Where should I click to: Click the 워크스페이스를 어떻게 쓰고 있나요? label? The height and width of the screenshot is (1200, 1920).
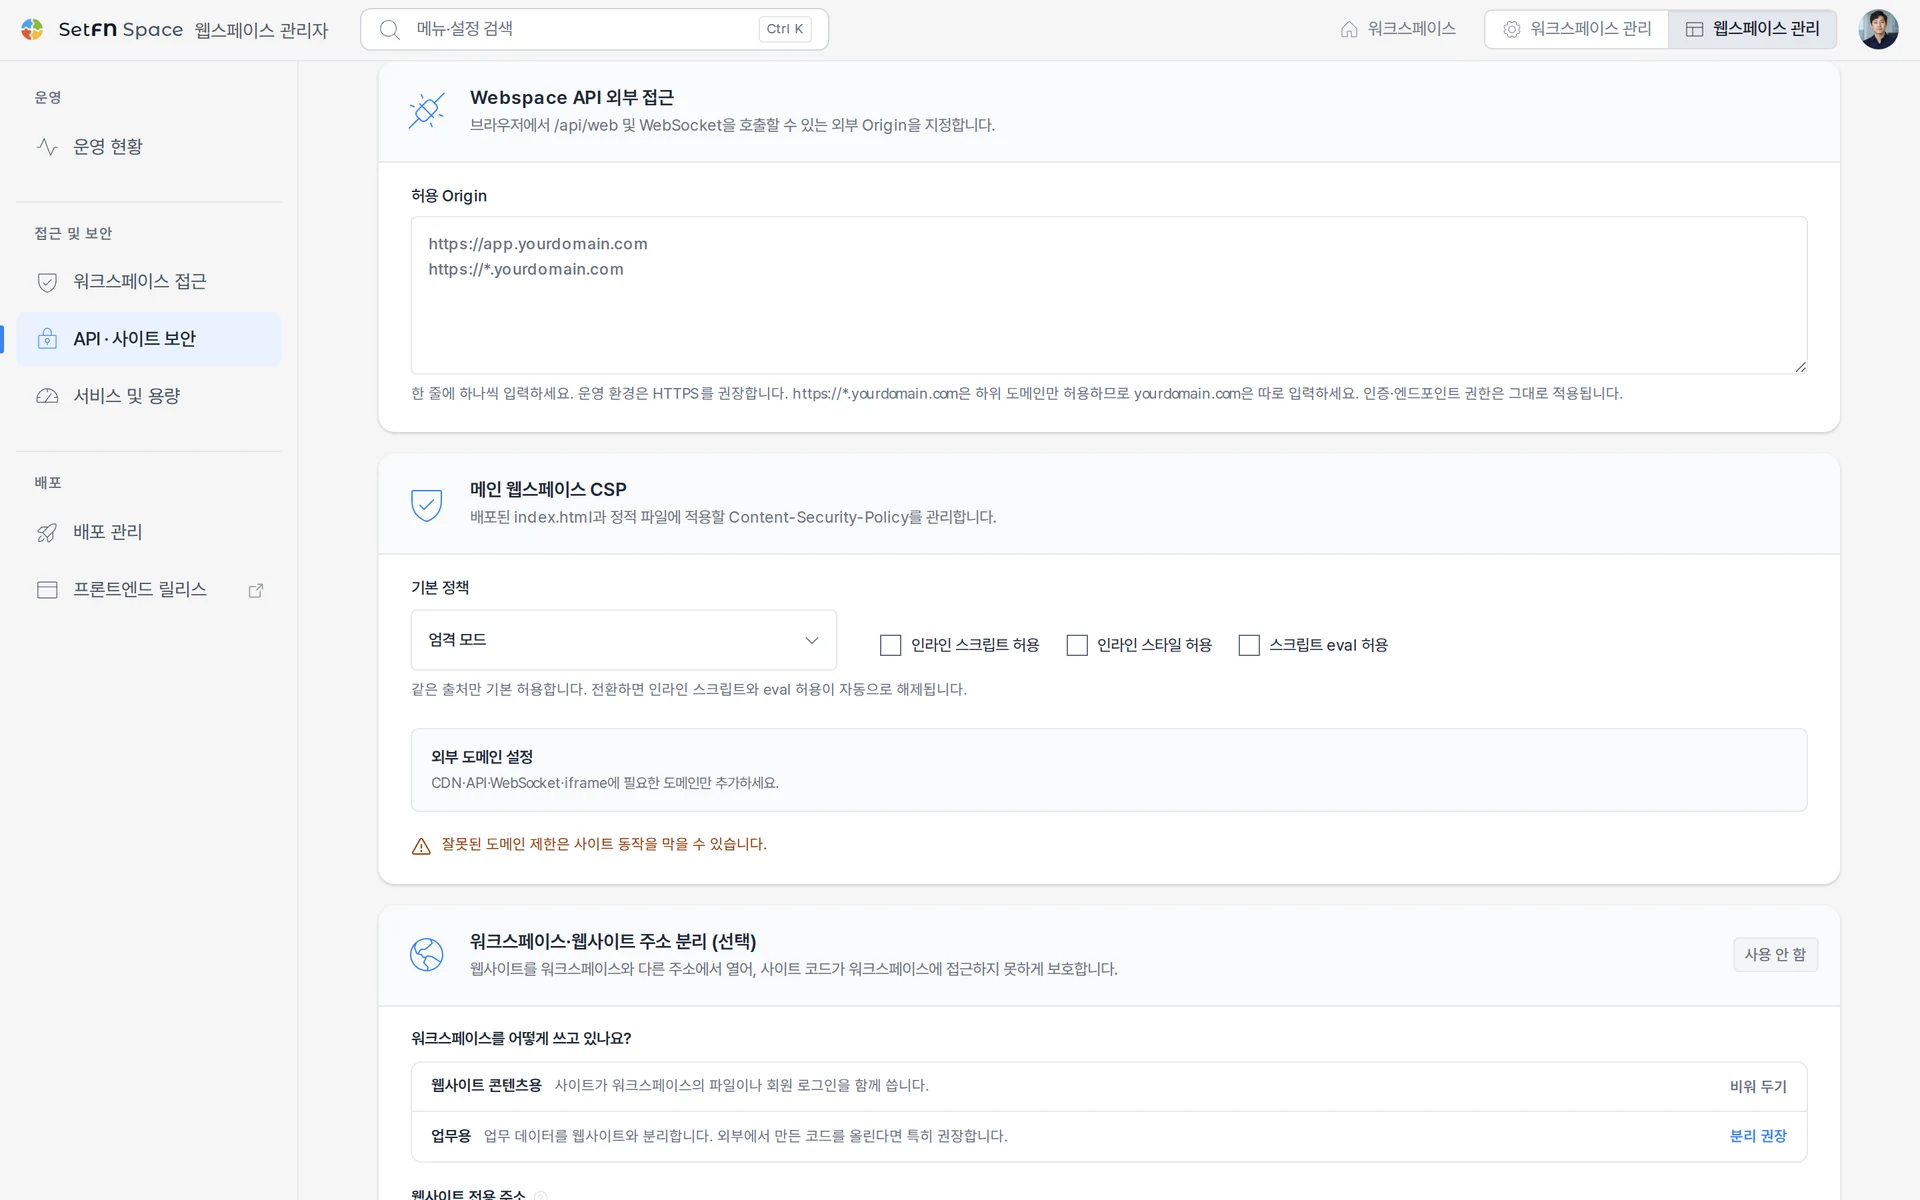521,1038
